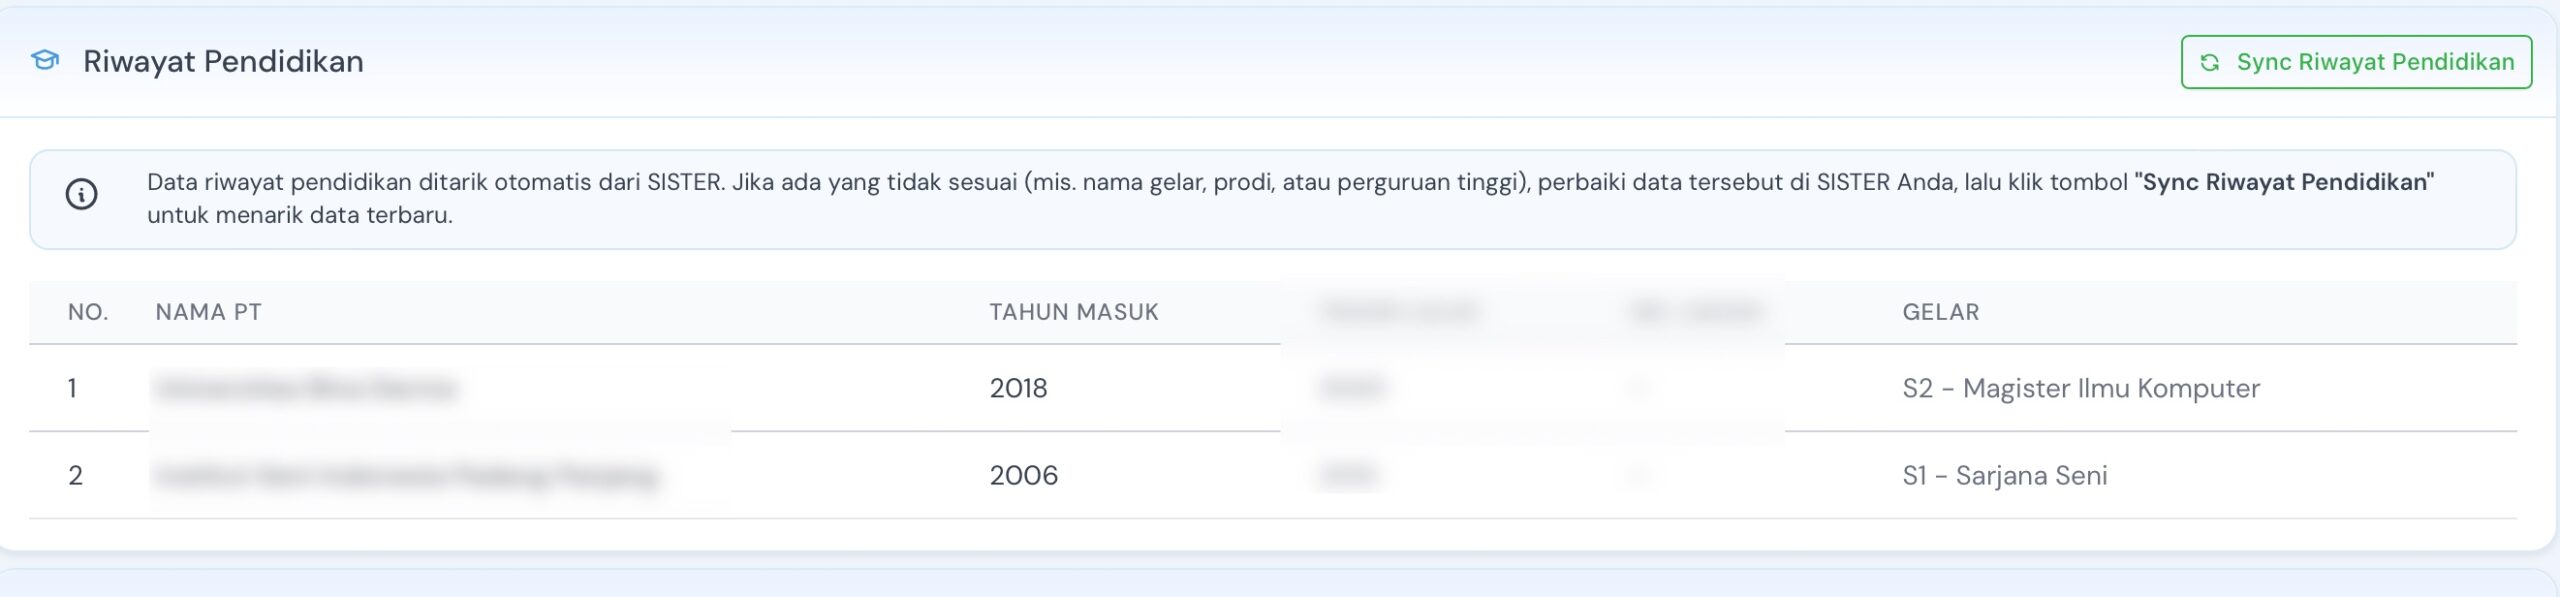Screen dimensions: 2560x597
Task: Click the NO. column header
Action: [x=88, y=312]
